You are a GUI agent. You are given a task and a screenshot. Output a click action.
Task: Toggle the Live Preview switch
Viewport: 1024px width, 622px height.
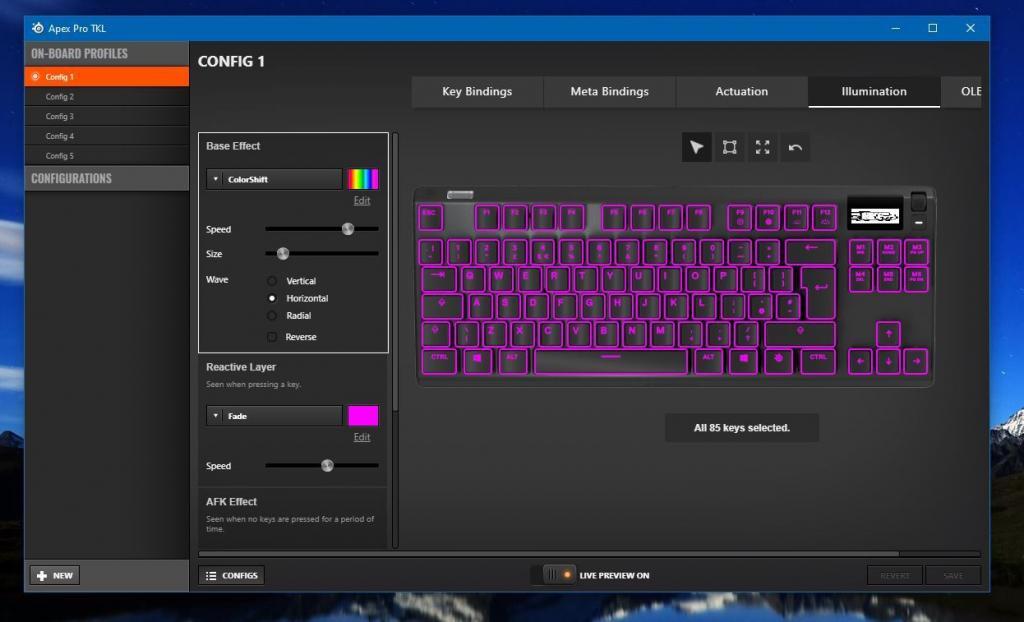[x=553, y=575]
